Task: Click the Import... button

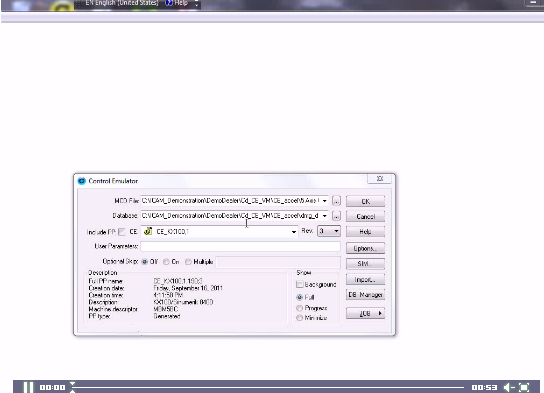Action: click(x=365, y=279)
